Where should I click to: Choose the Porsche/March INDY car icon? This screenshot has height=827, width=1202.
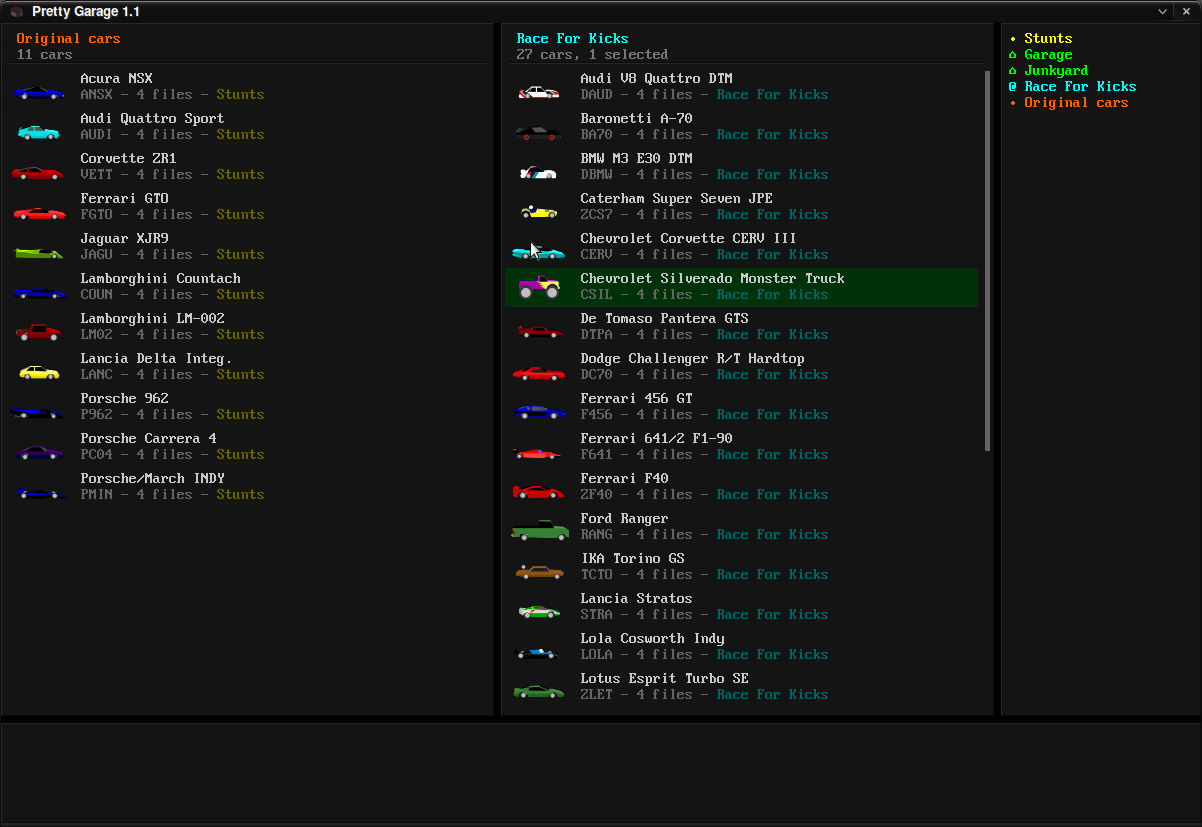[x=39, y=493]
